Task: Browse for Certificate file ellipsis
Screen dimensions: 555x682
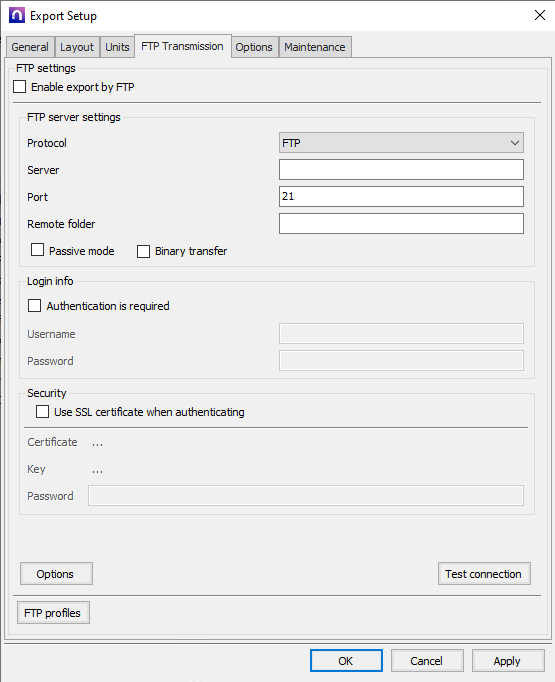Action: click(97, 443)
